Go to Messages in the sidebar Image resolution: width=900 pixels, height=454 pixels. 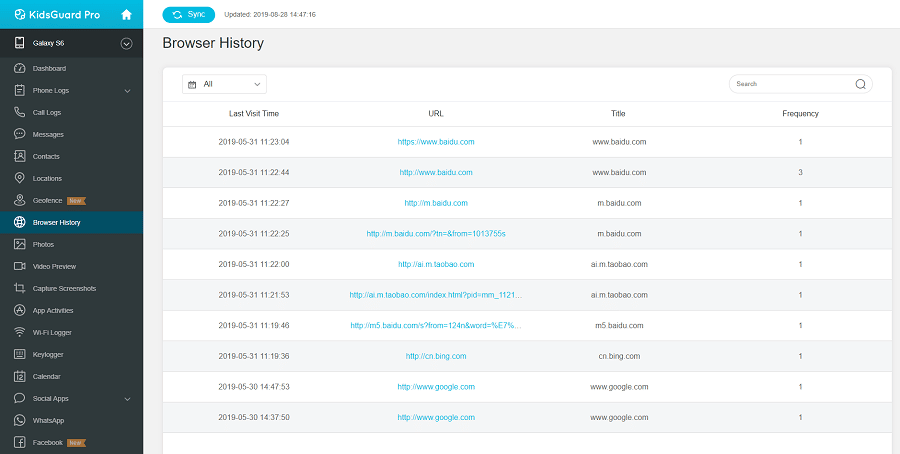48,134
